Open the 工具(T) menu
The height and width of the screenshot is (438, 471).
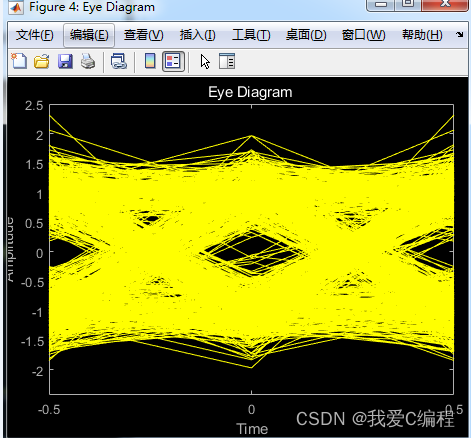click(251, 35)
